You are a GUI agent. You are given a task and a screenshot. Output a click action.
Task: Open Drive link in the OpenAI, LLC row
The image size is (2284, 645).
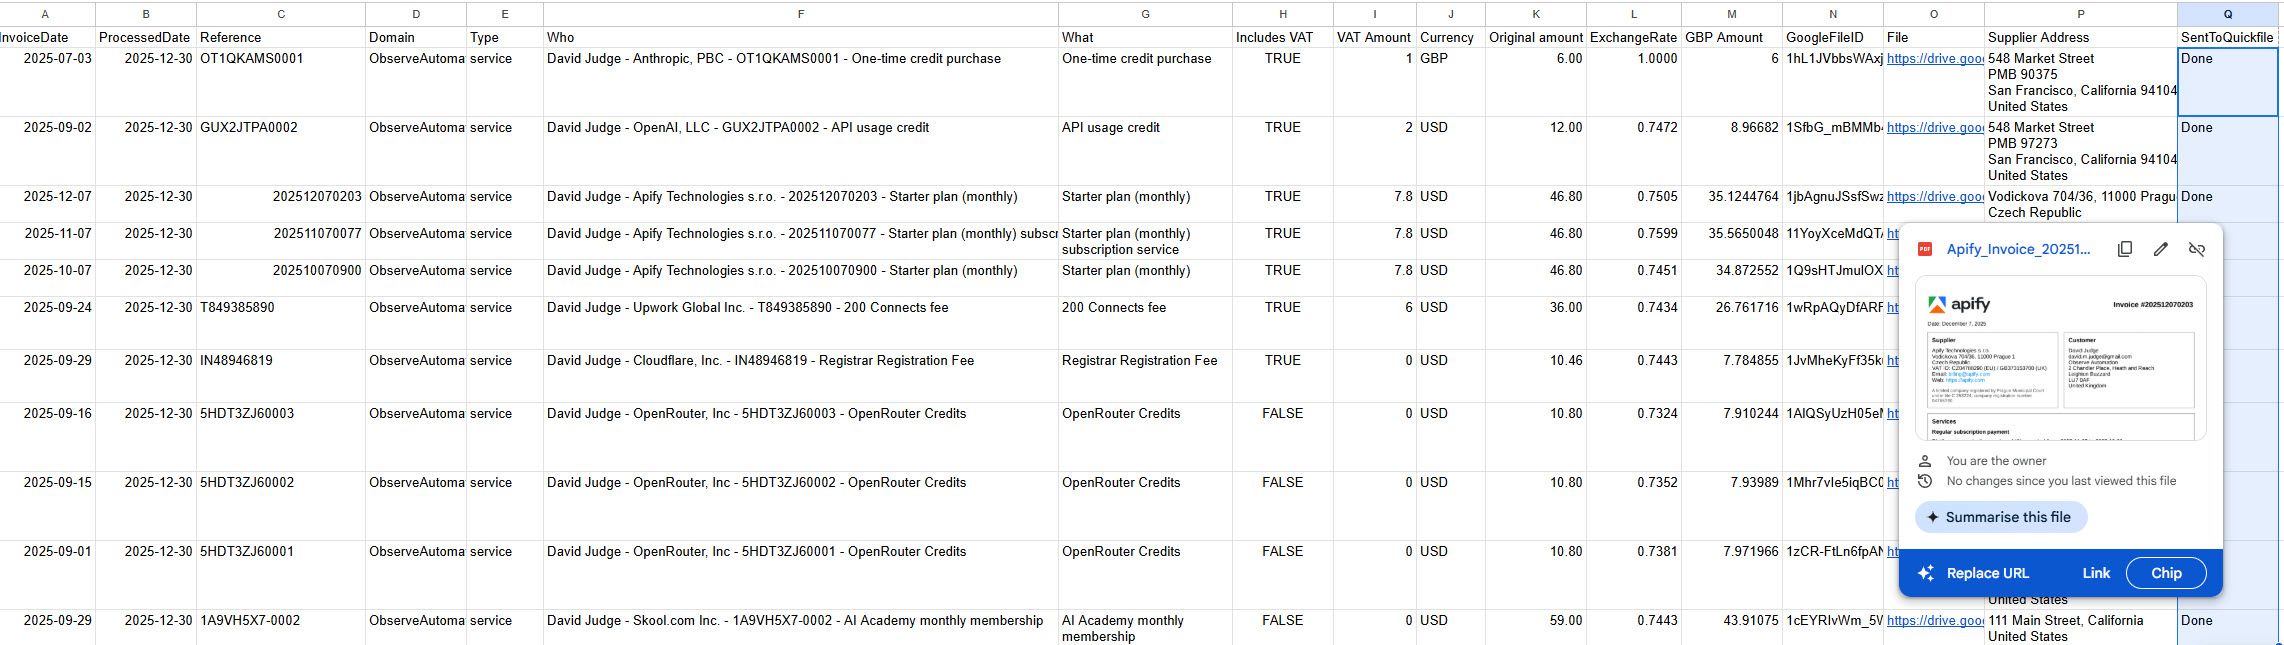point(1935,128)
